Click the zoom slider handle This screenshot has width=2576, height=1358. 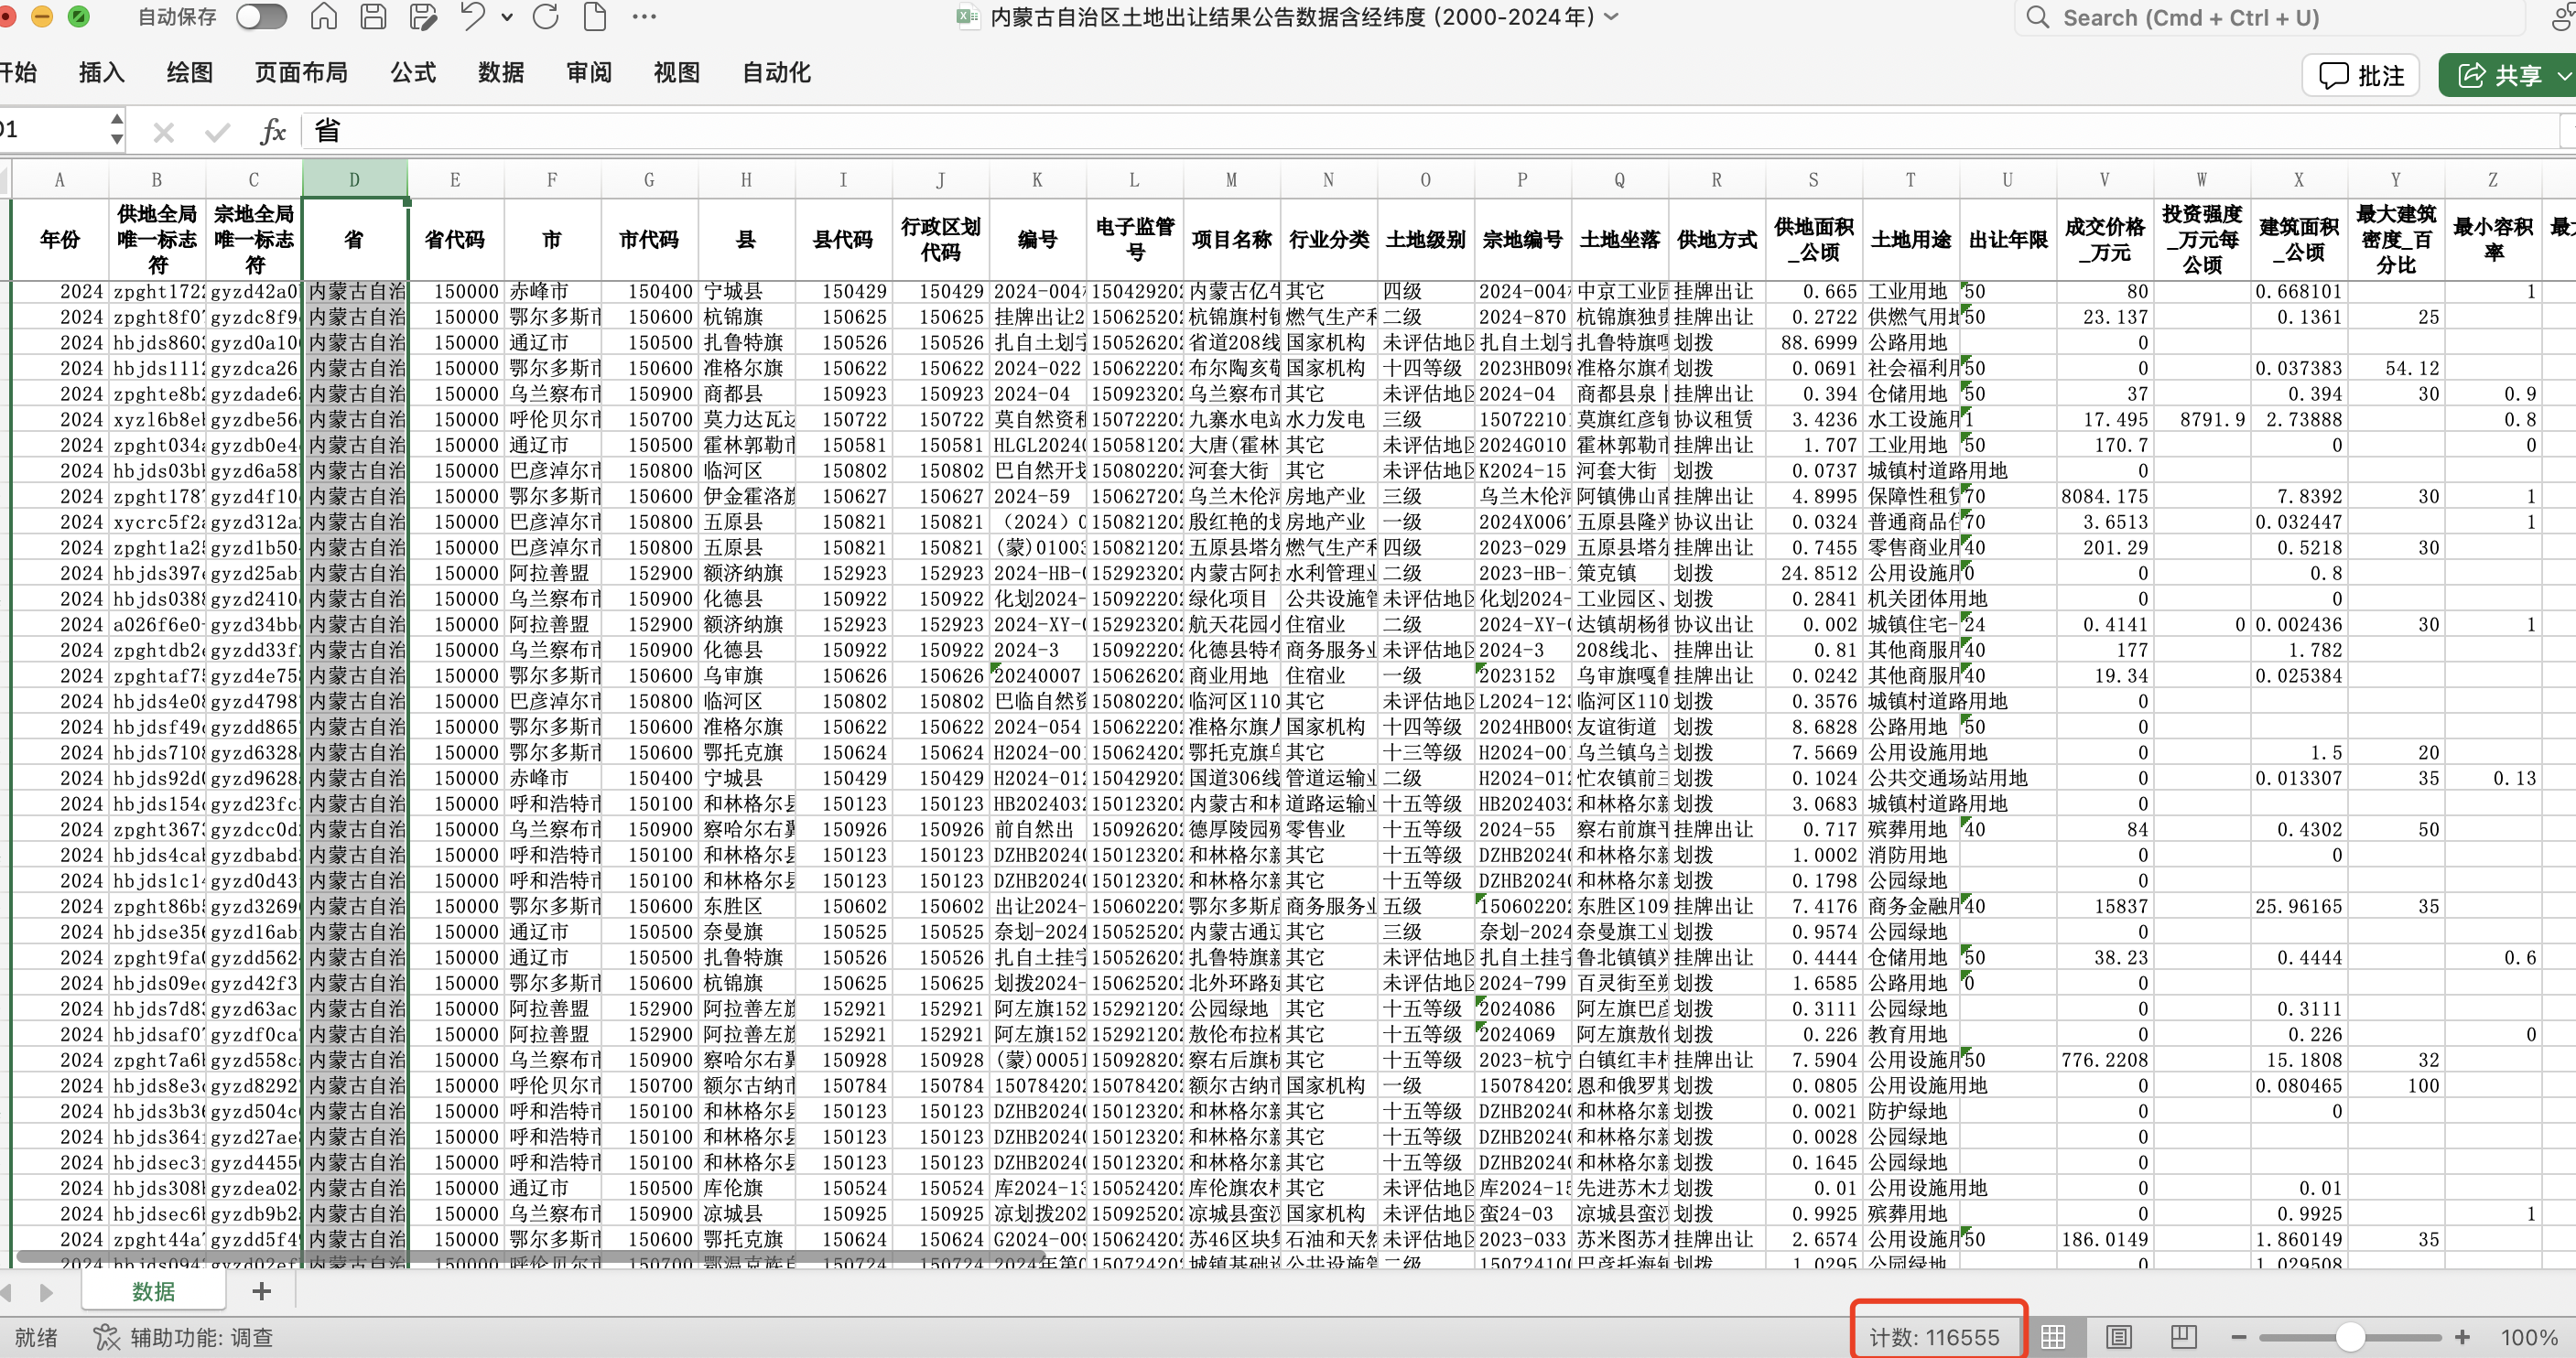pyautogui.click(x=2350, y=1337)
